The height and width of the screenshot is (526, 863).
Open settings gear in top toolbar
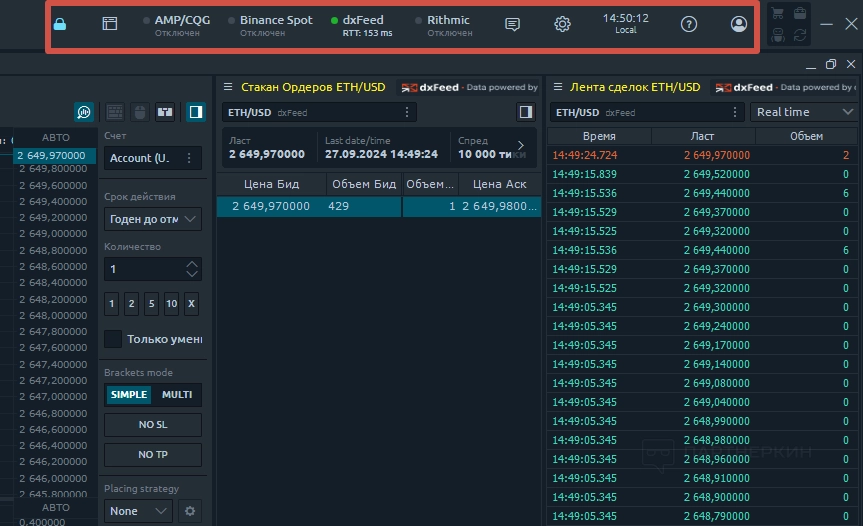[562, 25]
